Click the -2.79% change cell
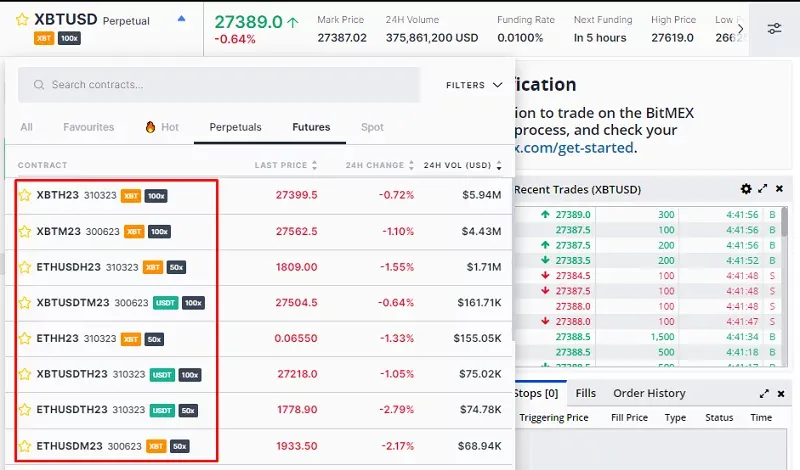 (396, 410)
